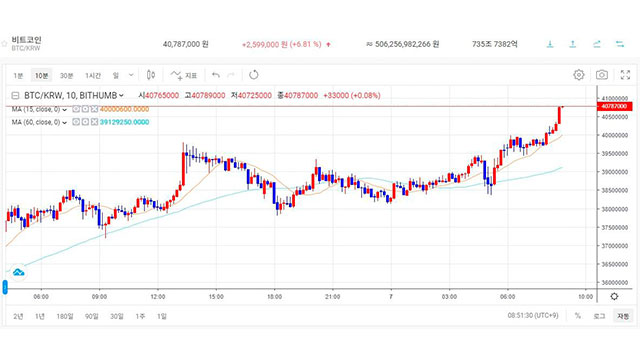
Task: Reset the chart with the refresh icon
Action: 253,75
